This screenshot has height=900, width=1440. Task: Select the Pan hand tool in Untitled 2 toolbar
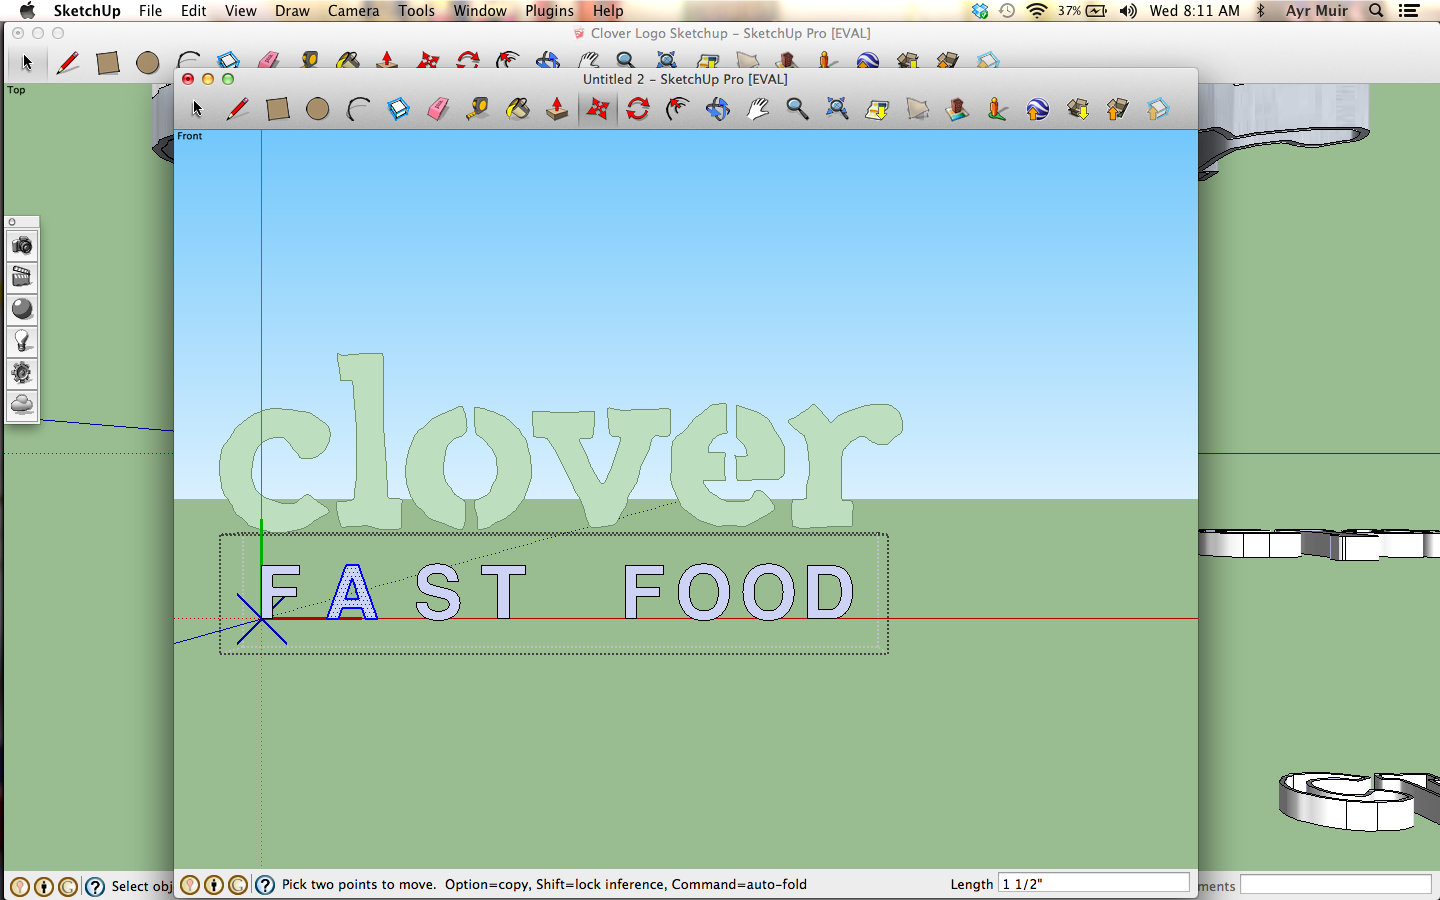758,109
